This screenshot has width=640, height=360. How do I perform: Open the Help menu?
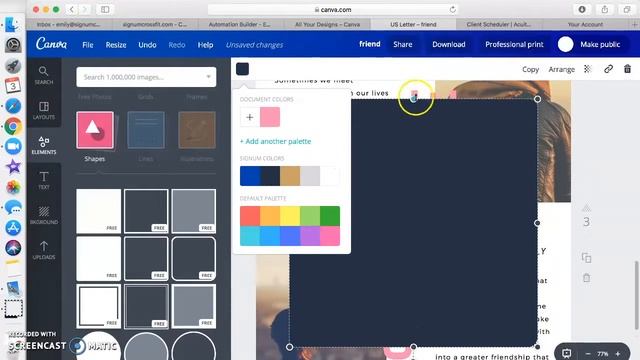(205, 45)
